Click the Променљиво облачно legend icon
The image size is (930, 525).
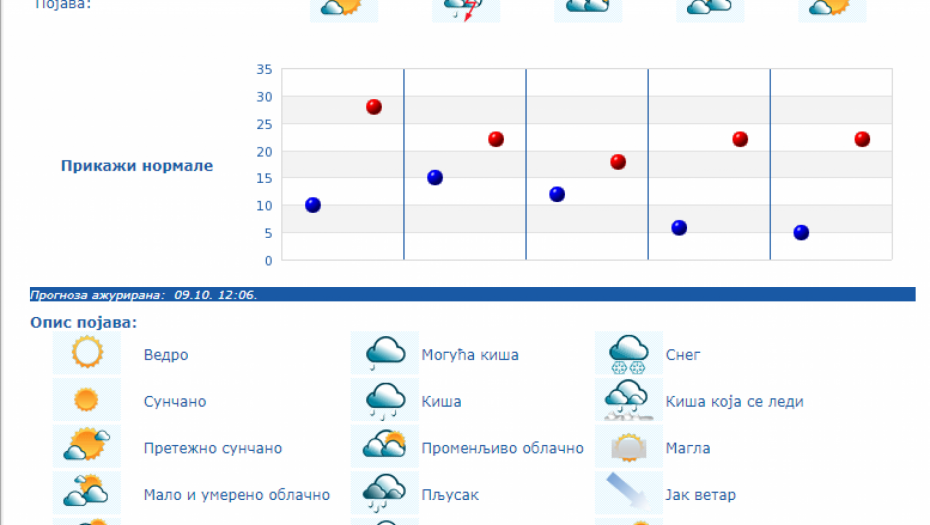(x=385, y=446)
